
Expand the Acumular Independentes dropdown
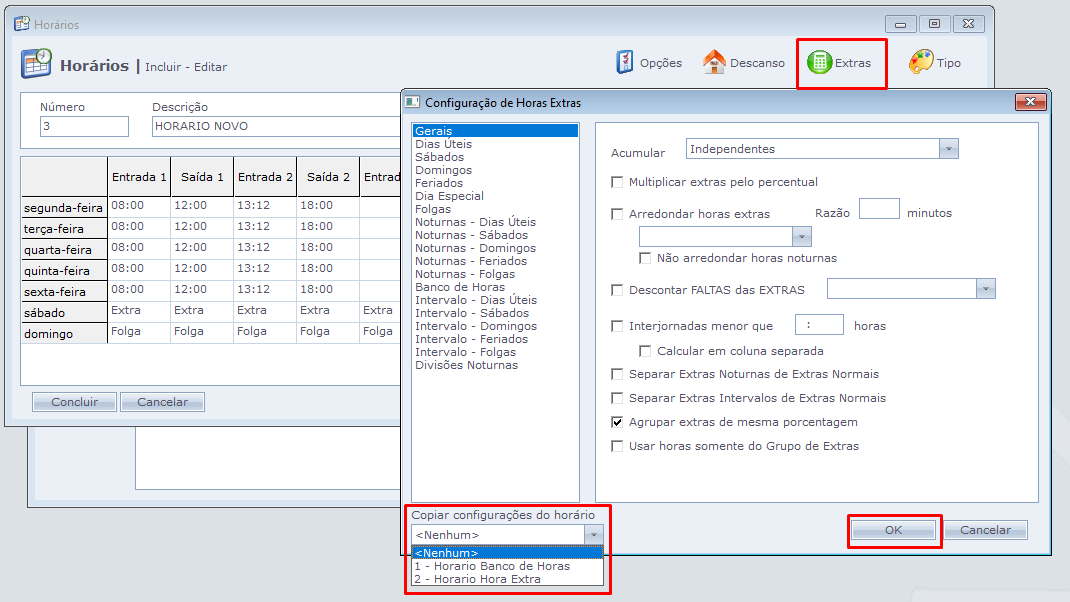[949, 149]
